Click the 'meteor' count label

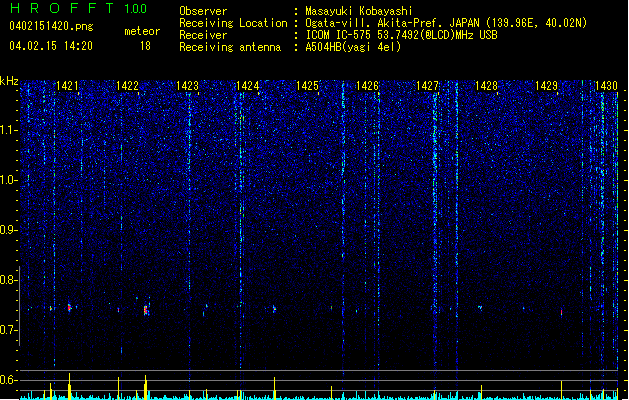coord(142,31)
